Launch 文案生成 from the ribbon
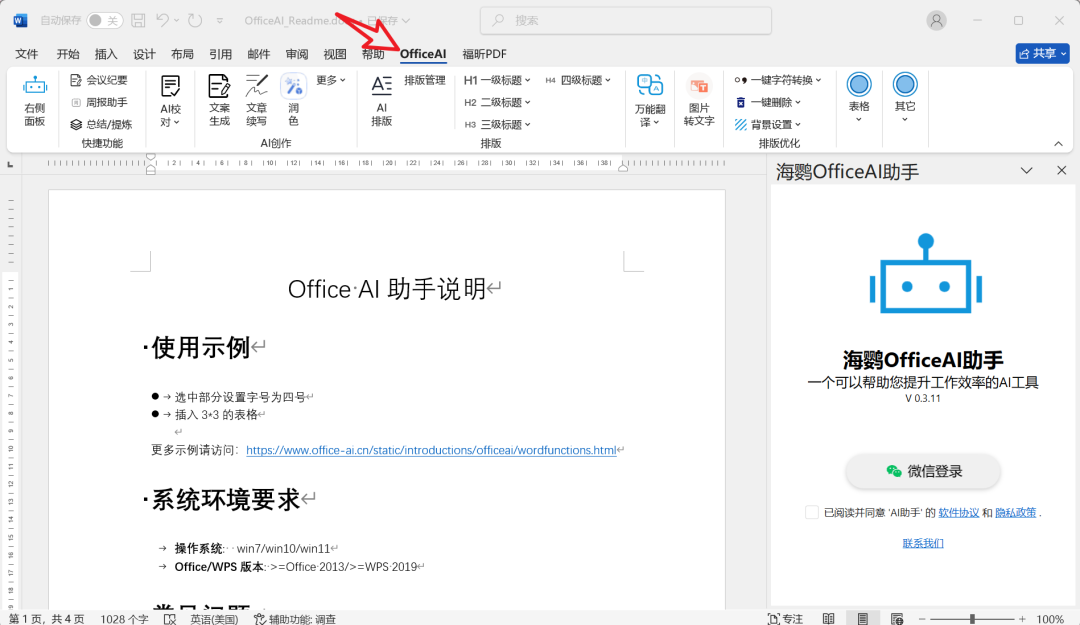The image size is (1080, 625). [x=219, y=101]
